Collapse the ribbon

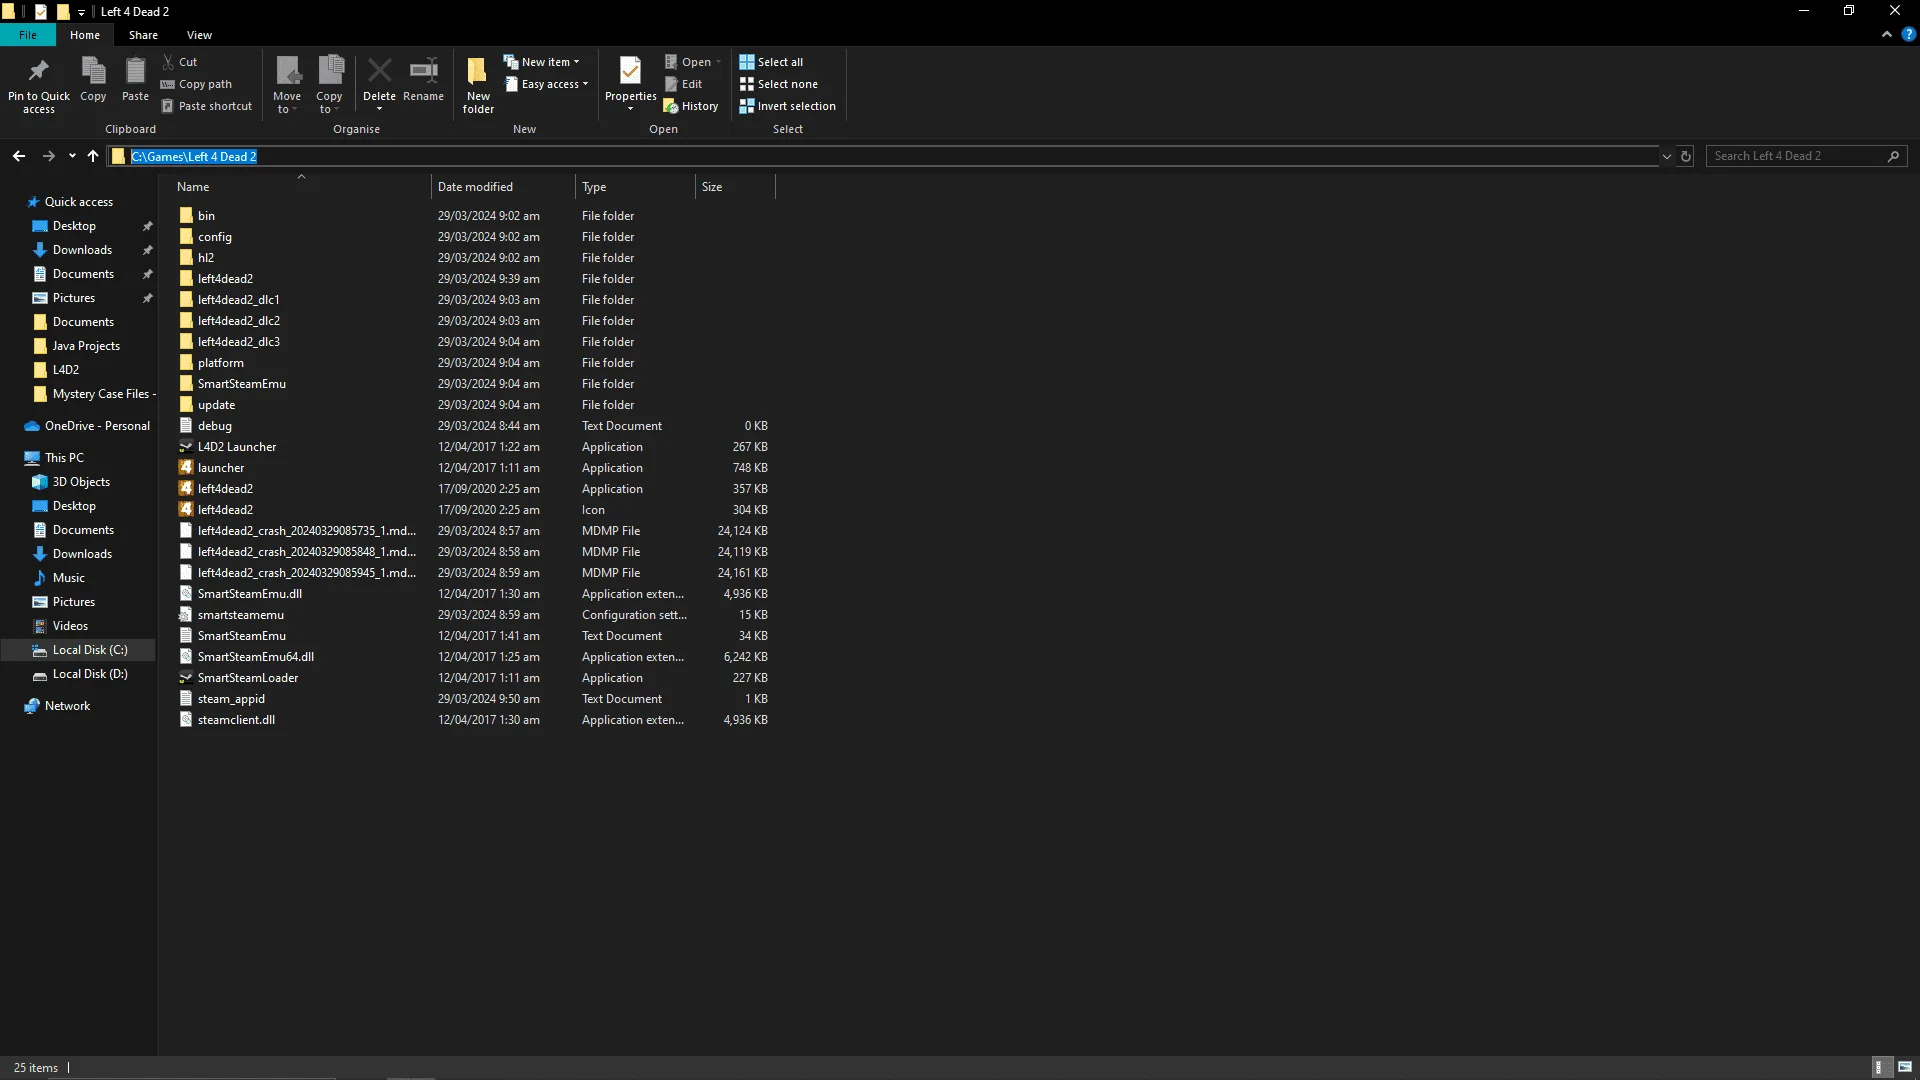pyautogui.click(x=1886, y=34)
